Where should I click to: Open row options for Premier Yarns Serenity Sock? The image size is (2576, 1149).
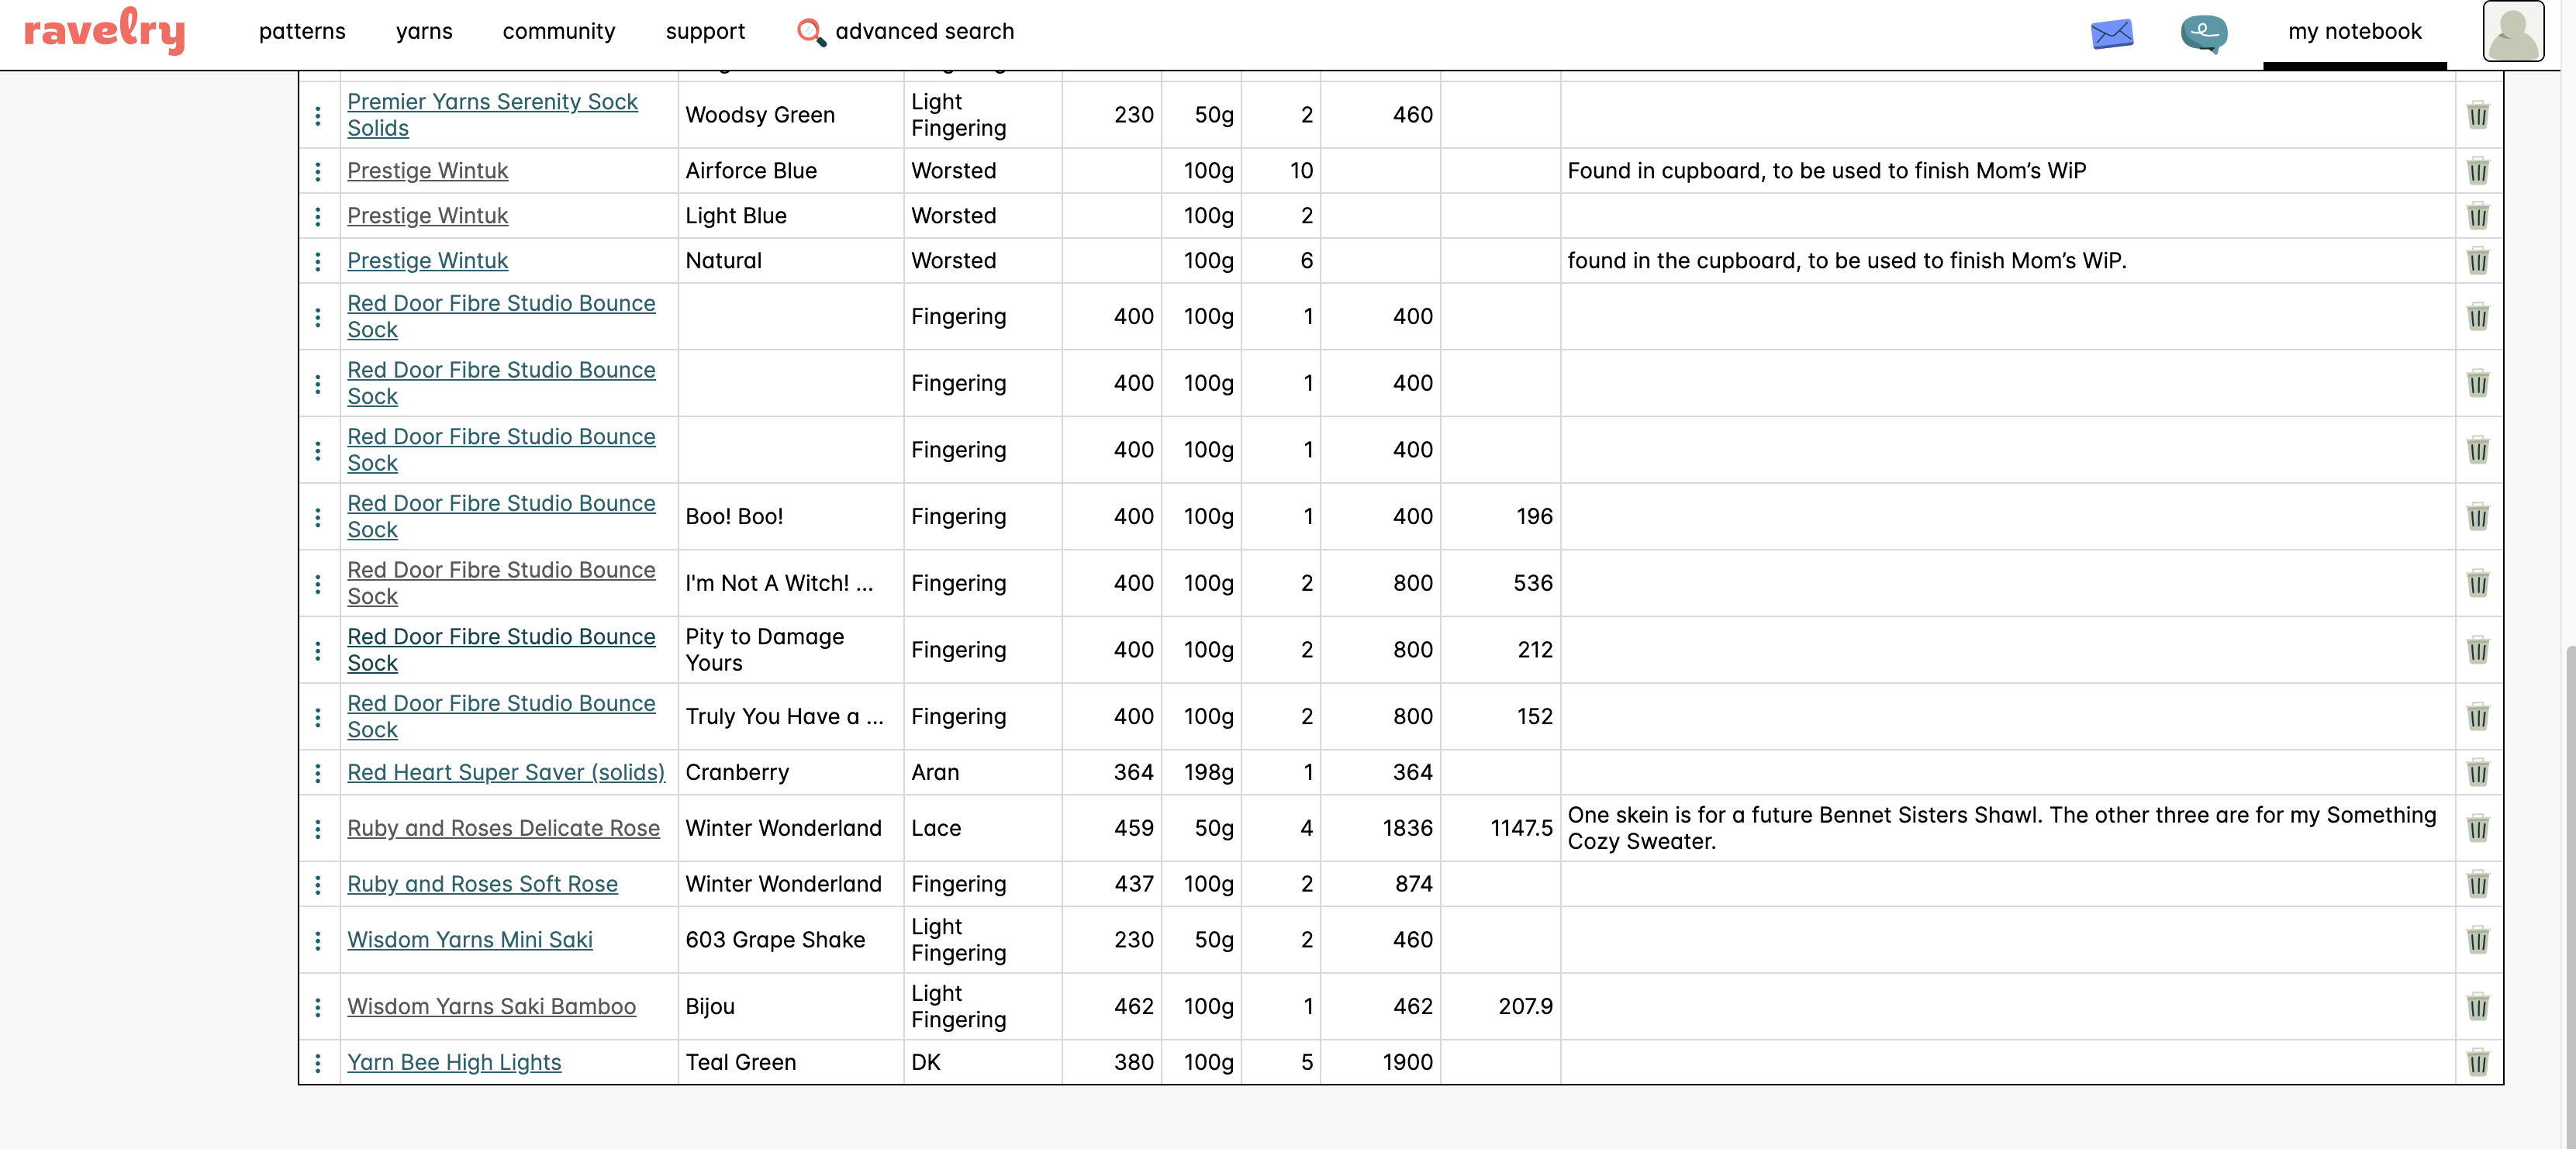(x=318, y=115)
